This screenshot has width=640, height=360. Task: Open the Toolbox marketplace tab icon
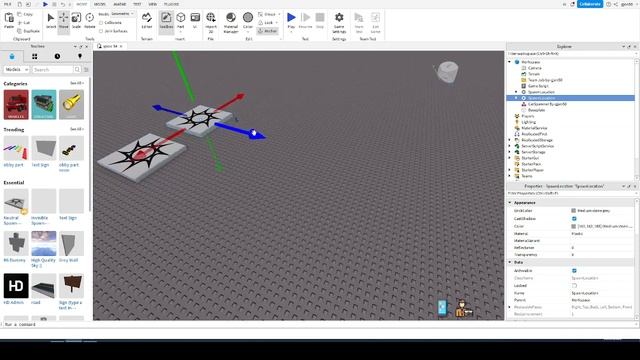[12, 56]
